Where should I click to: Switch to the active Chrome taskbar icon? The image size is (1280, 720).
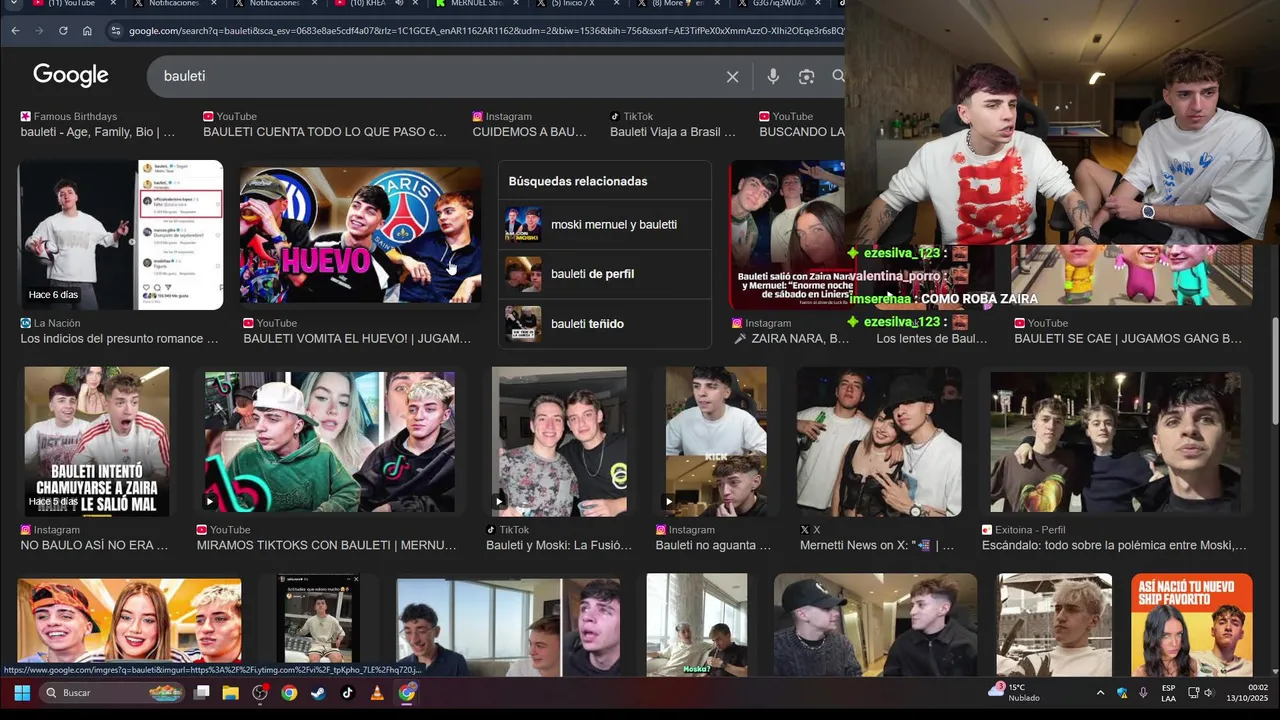click(x=407, y=692)
